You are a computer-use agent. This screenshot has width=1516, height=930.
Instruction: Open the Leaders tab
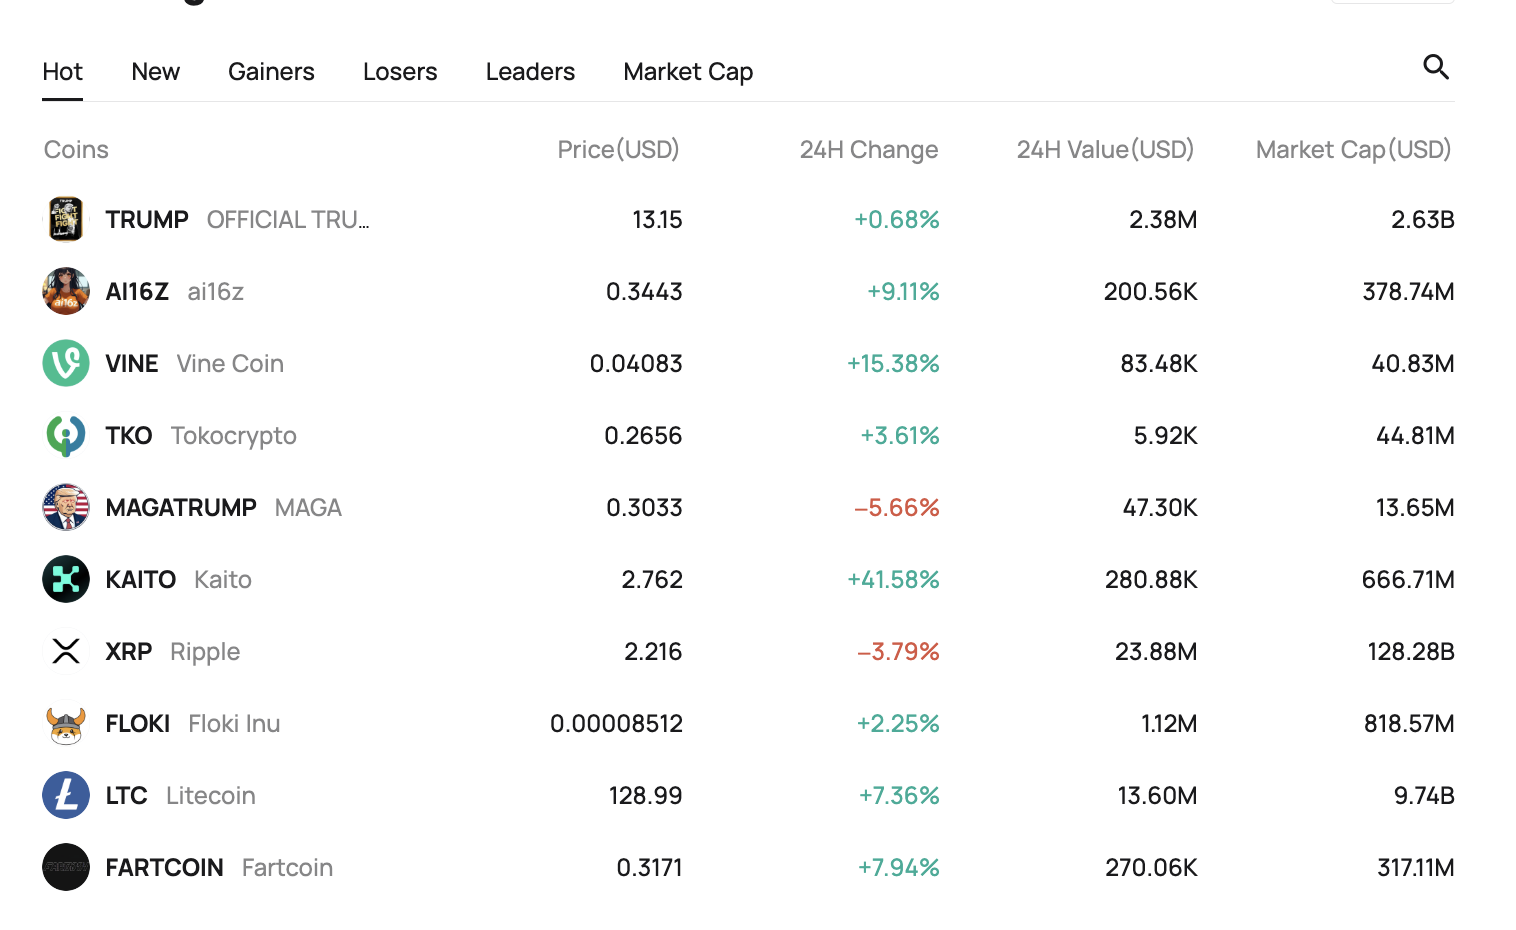pos(530,72)
